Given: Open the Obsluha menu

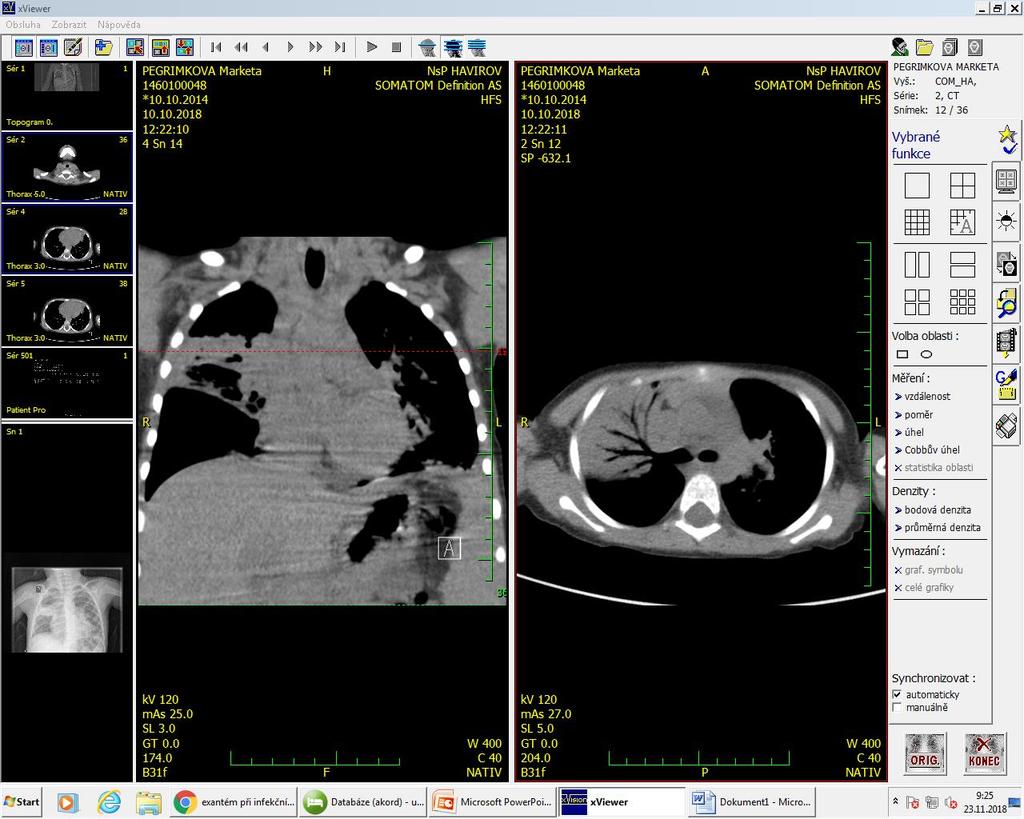Looking at the screenshot, I should [23, 24].
